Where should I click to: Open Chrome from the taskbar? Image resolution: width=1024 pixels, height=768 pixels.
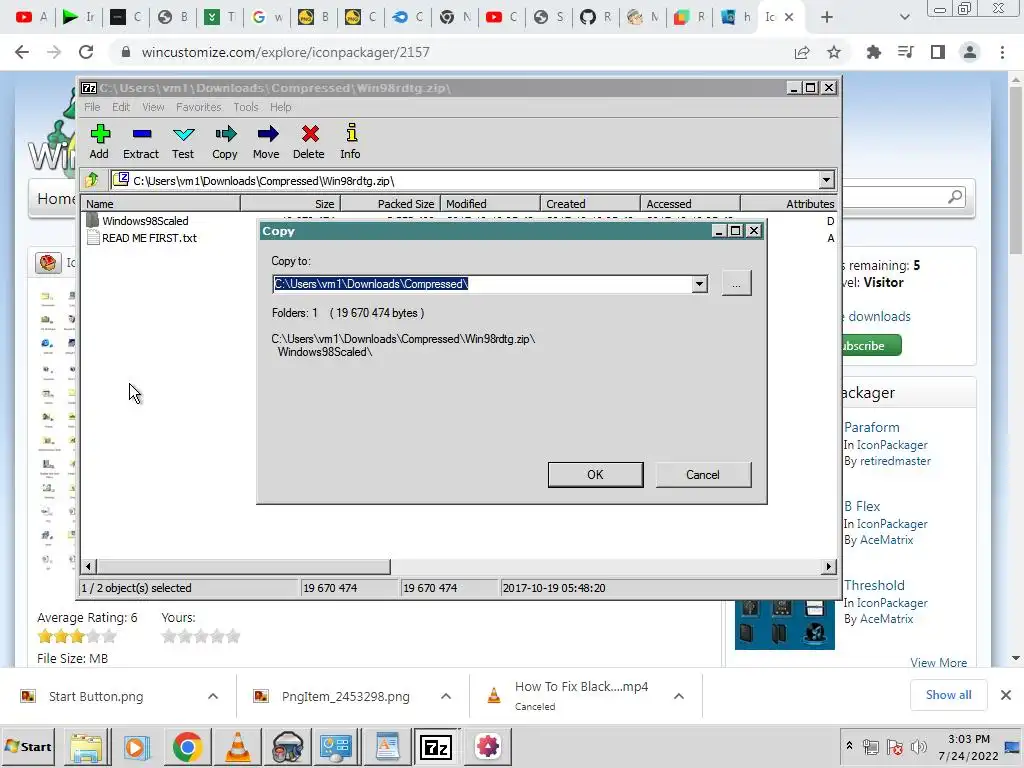click(187, 746)
